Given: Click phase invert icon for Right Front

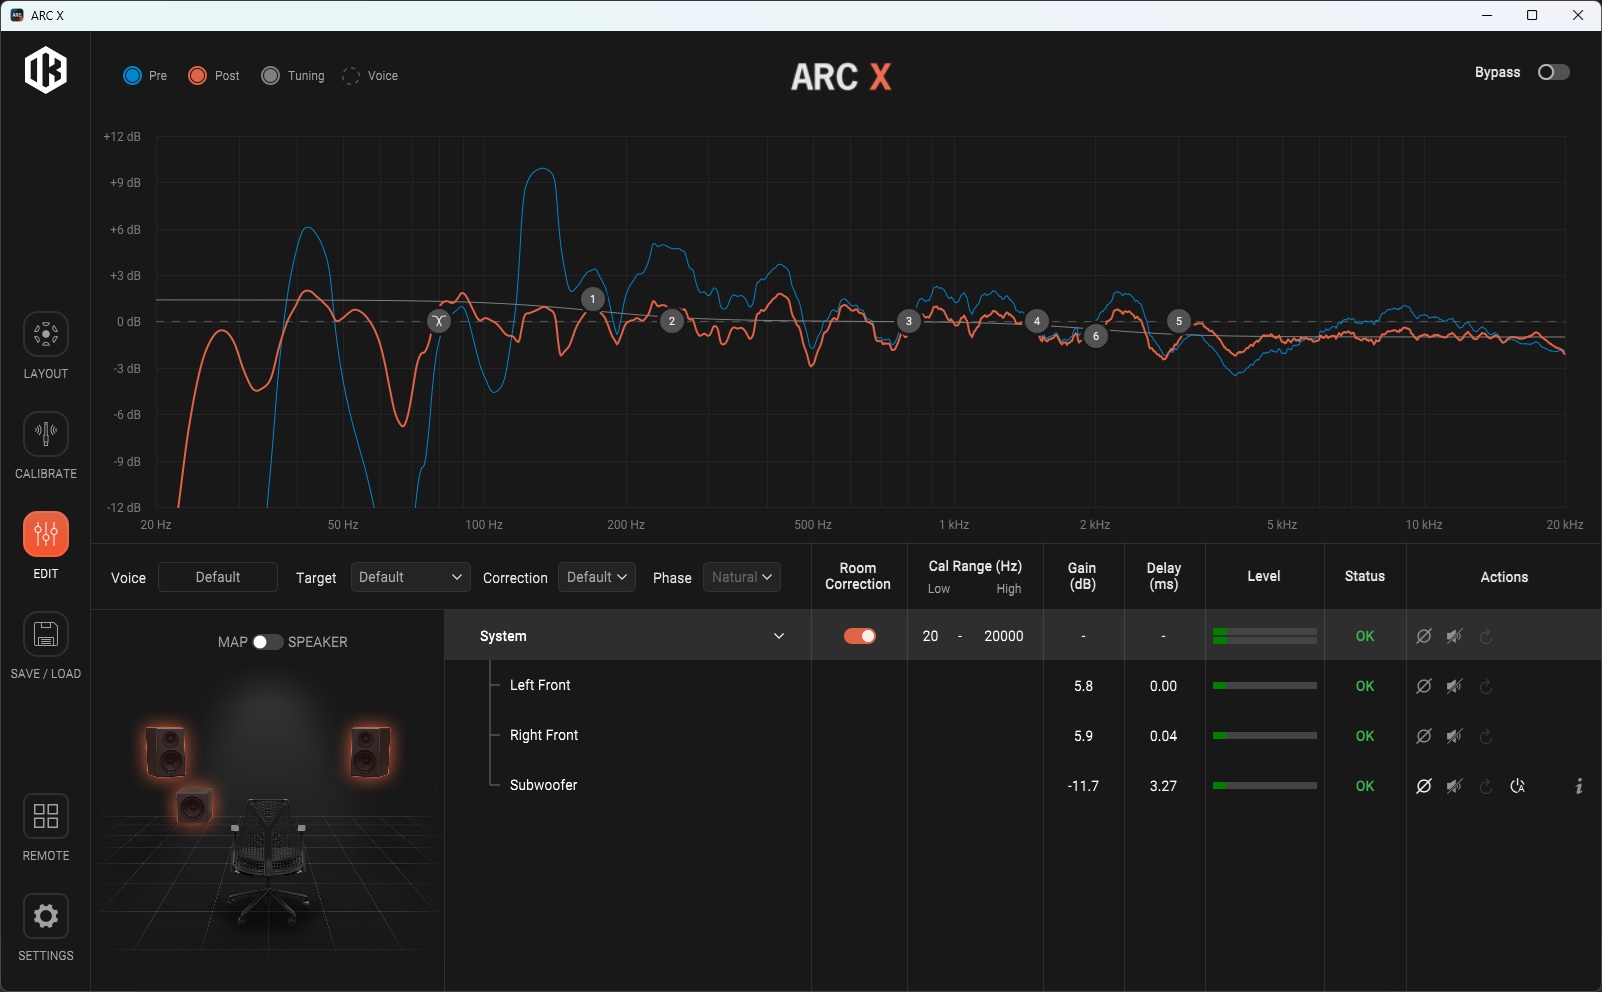Looking at the screenshot, I should pyautogui.click(x=1424, y=736).
